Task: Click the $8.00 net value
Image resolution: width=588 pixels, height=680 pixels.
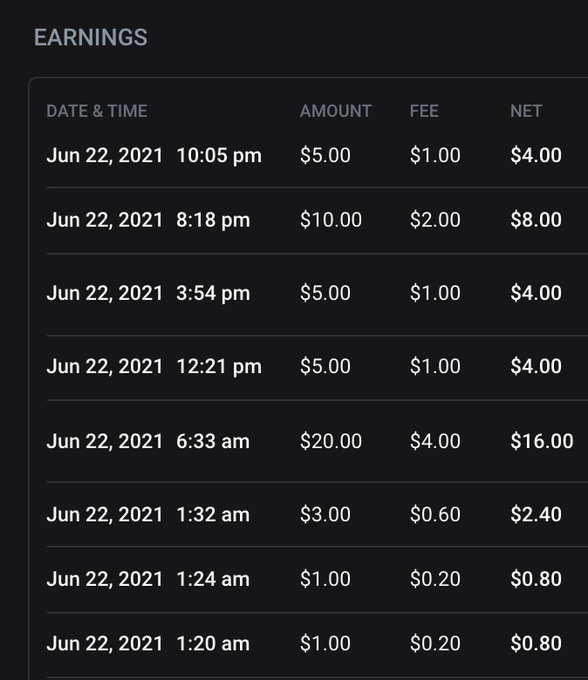Action: (536, 220)
